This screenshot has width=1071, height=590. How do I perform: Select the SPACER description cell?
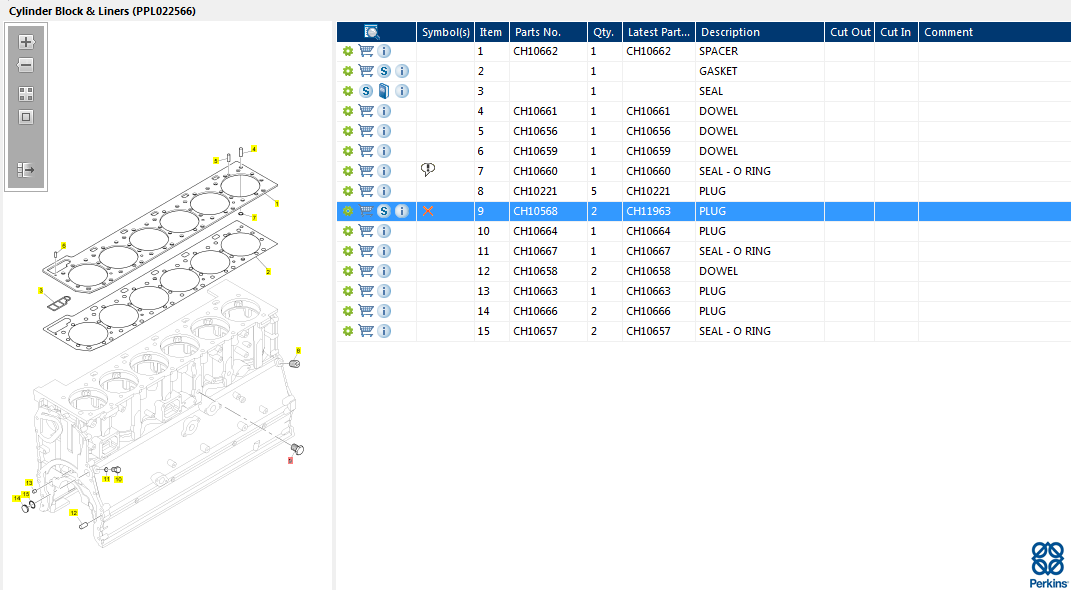(x=719, y=51)
